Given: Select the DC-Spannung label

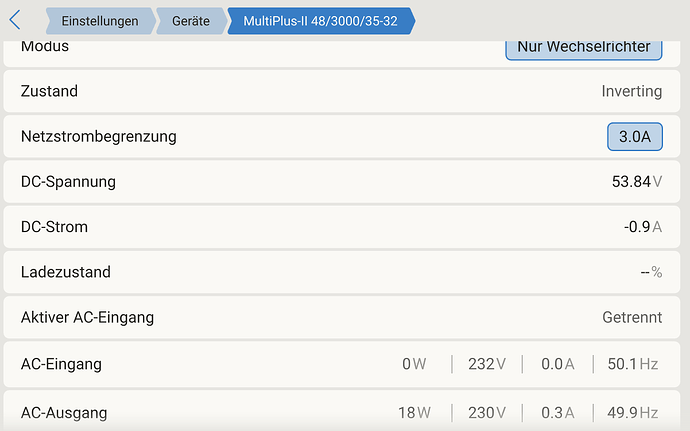Looking at the screenshot, I should 68,182.
